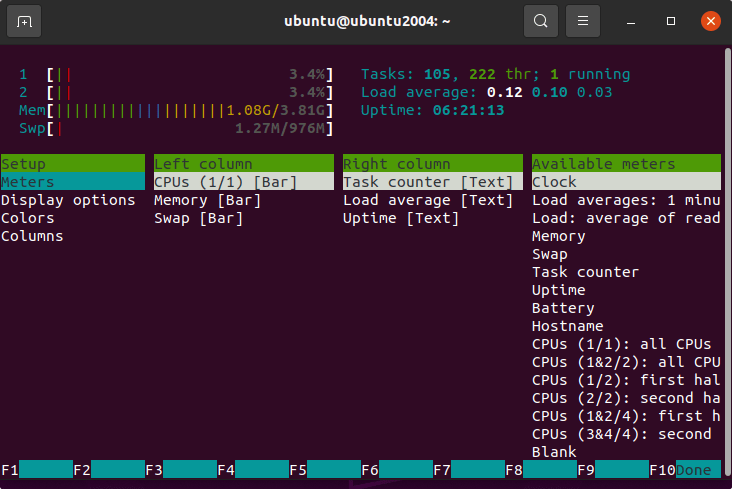Open the terminal hamburger menu
Screen dimensions: 732x489
(584, 21)
